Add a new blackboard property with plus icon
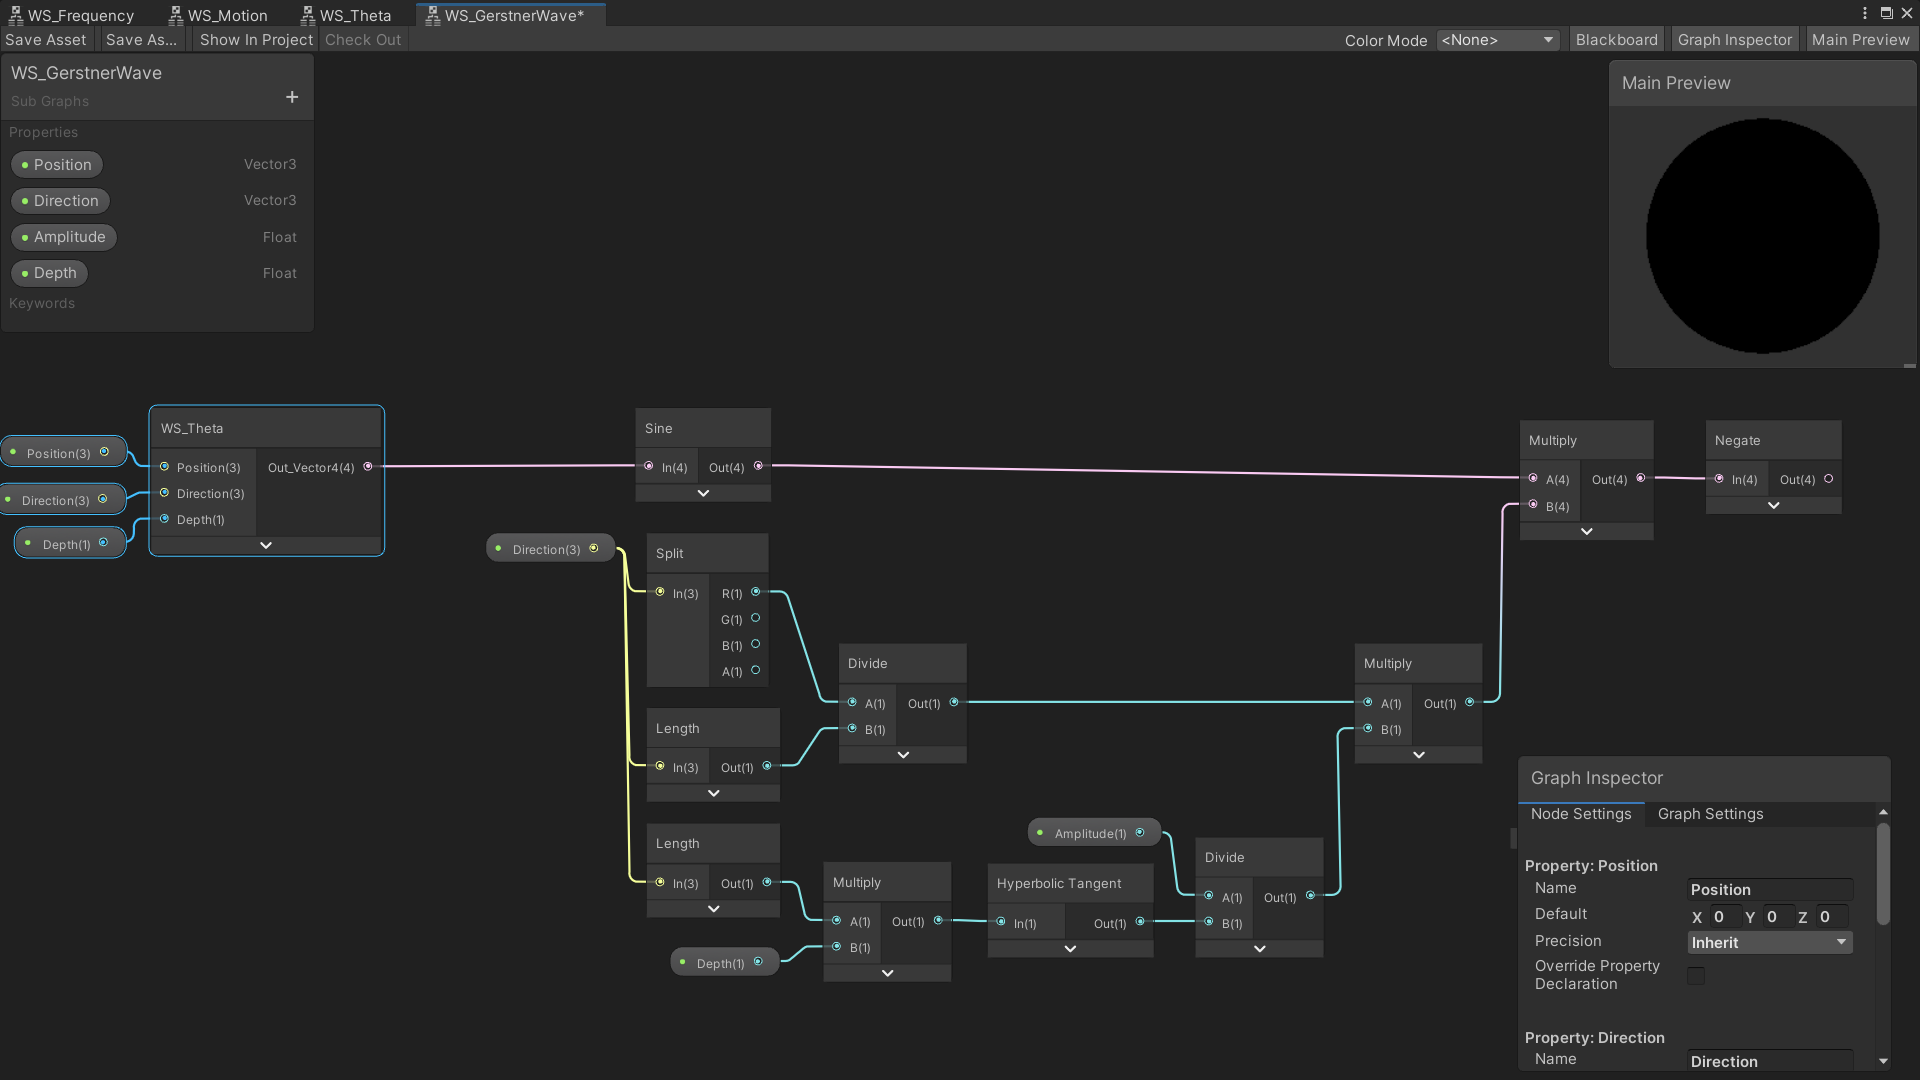 coord(292,97)
